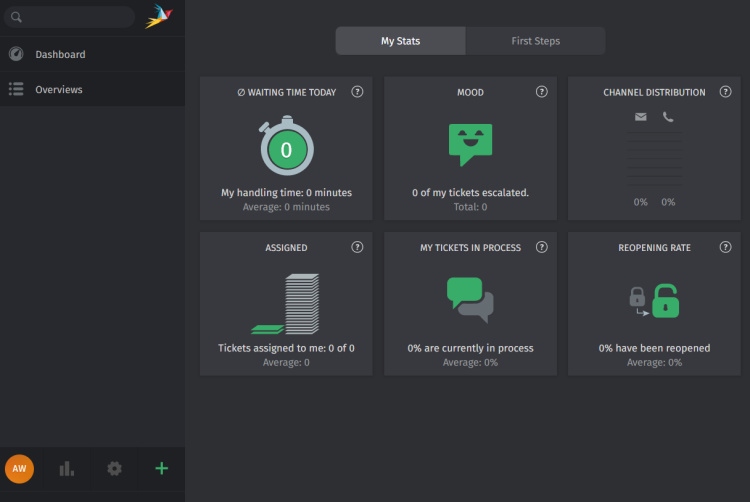
Task: Show help for My Tickets In Process
Action: tap(542, 247)
